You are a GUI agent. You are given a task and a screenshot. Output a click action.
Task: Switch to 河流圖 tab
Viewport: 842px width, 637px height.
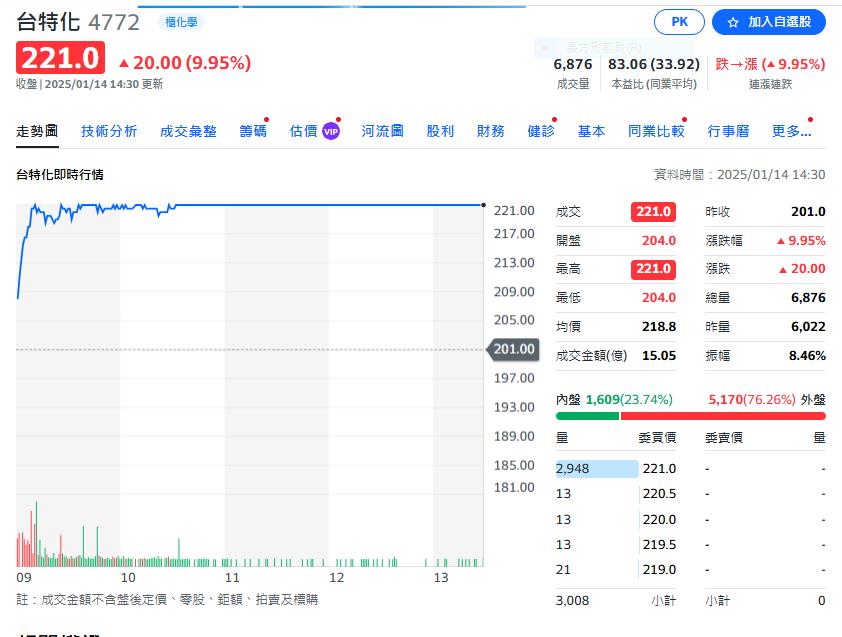click(382, 131)
